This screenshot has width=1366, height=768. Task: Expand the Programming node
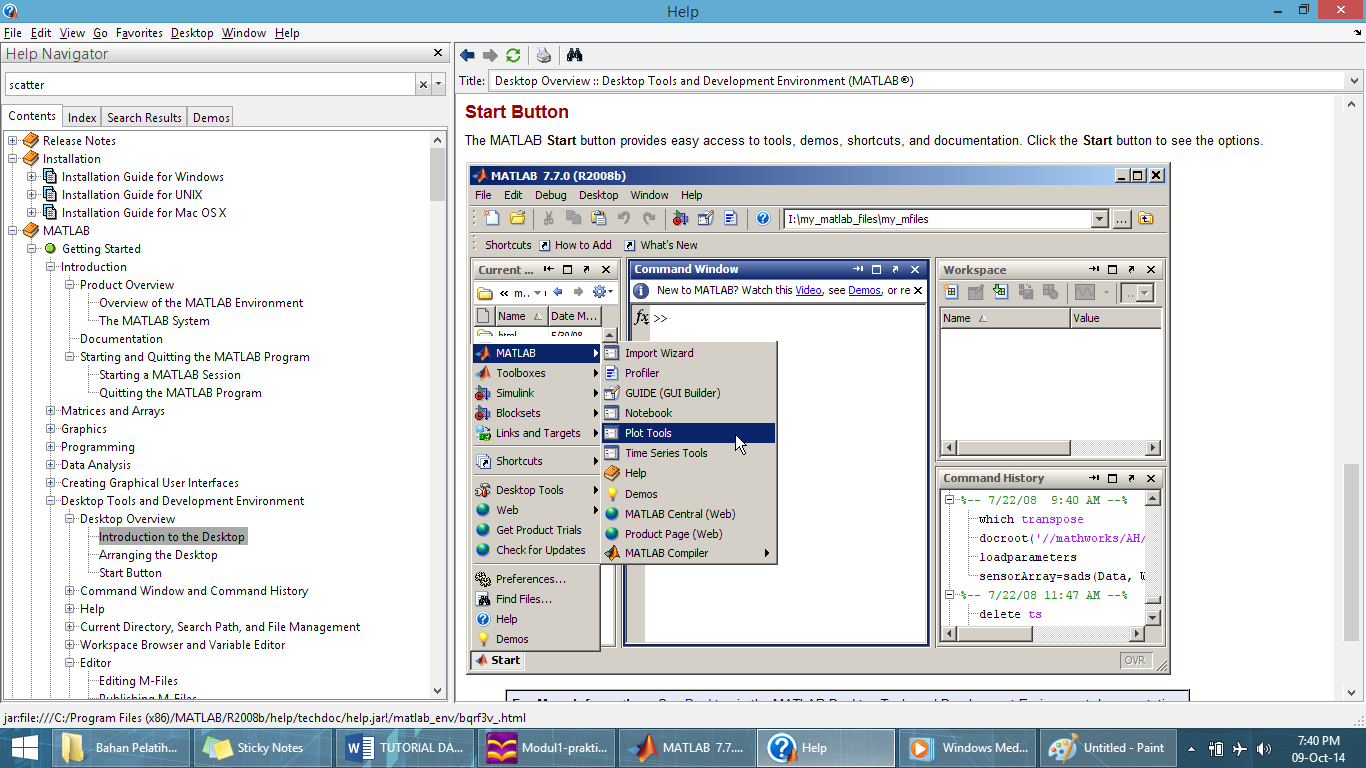pyautogui.click(x=51, y=447)
